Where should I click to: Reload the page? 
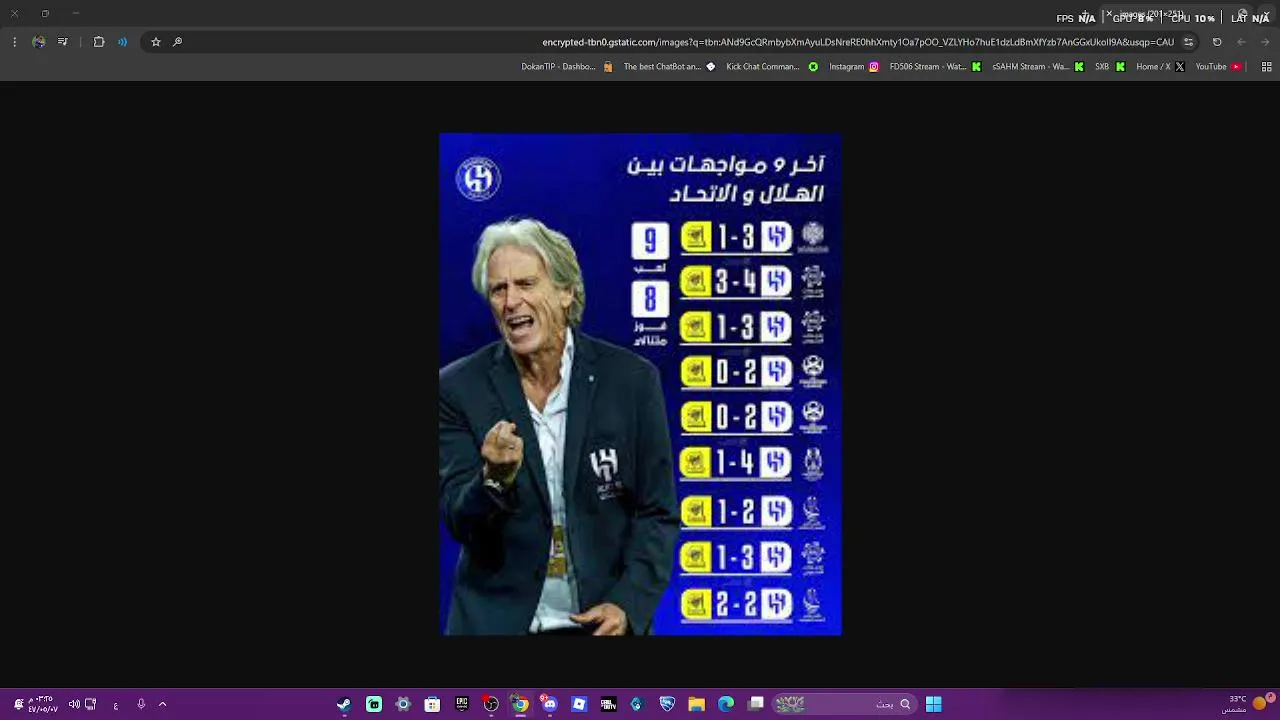[x=1217, y=42]
